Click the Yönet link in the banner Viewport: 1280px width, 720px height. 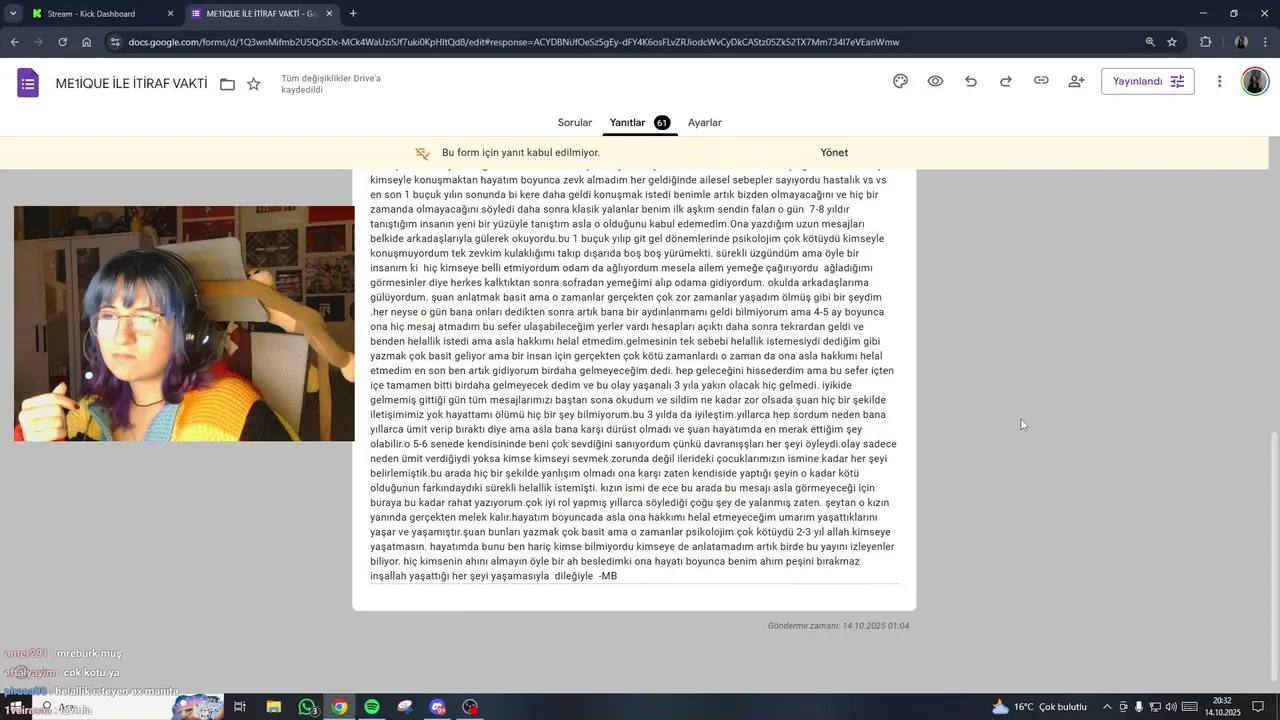(834, 153)
